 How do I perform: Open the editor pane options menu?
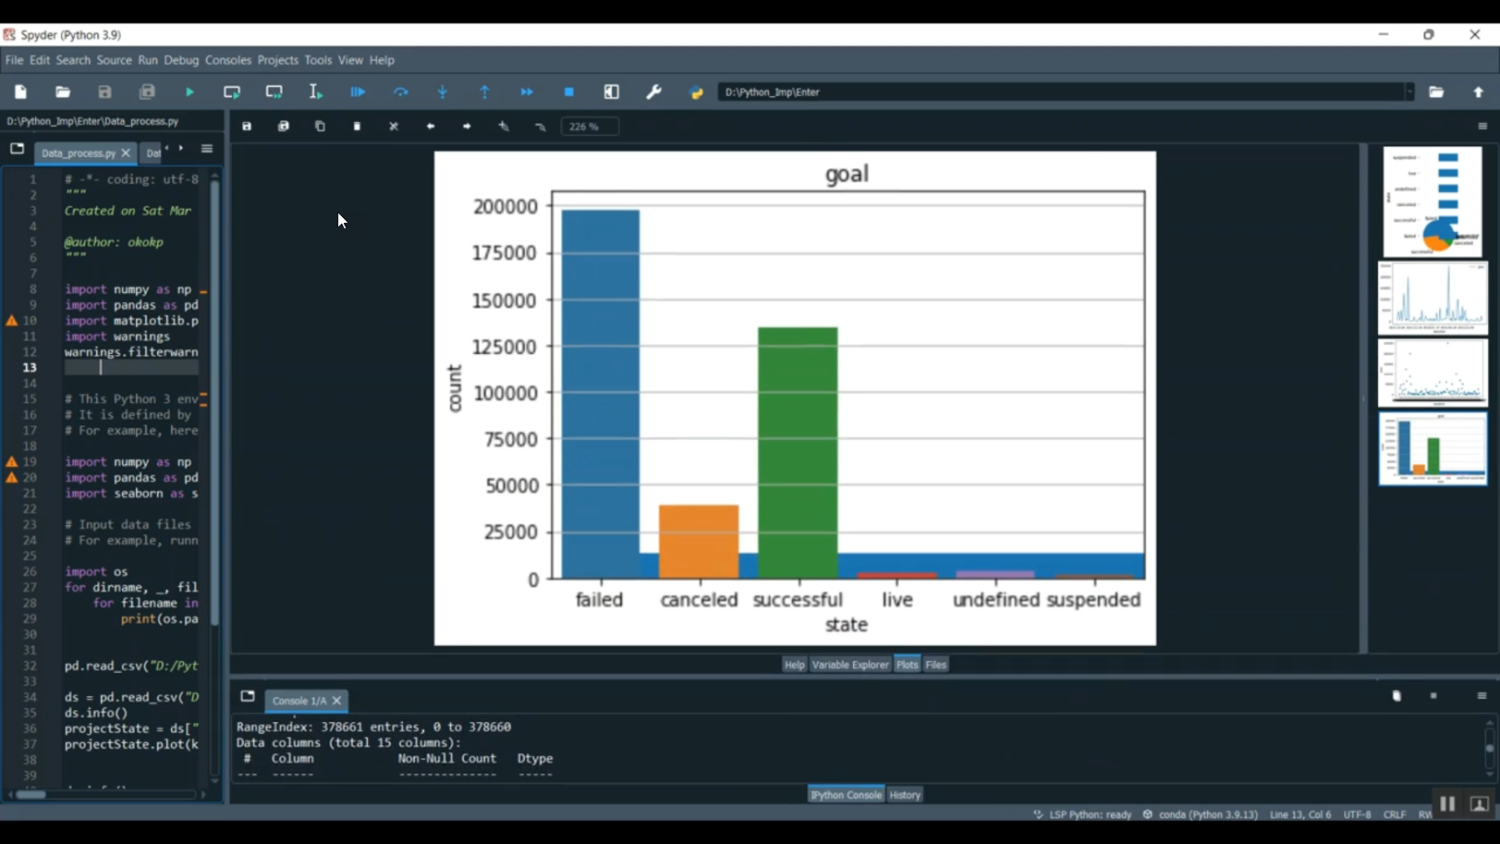[207, 149]
